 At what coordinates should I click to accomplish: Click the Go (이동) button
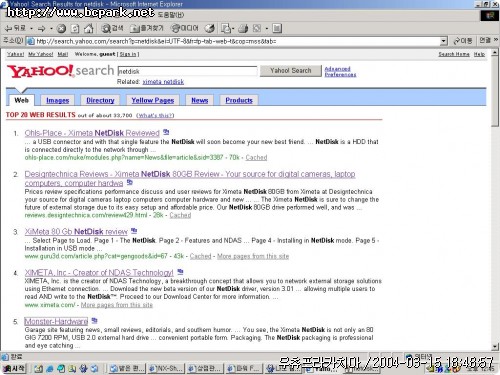(463, 41)
